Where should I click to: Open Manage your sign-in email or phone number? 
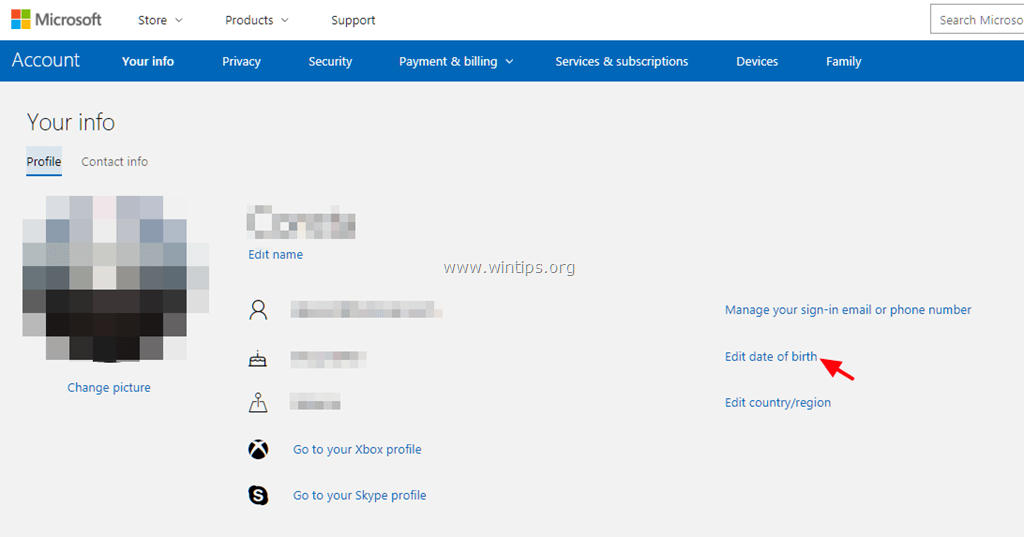coord(848,310)
